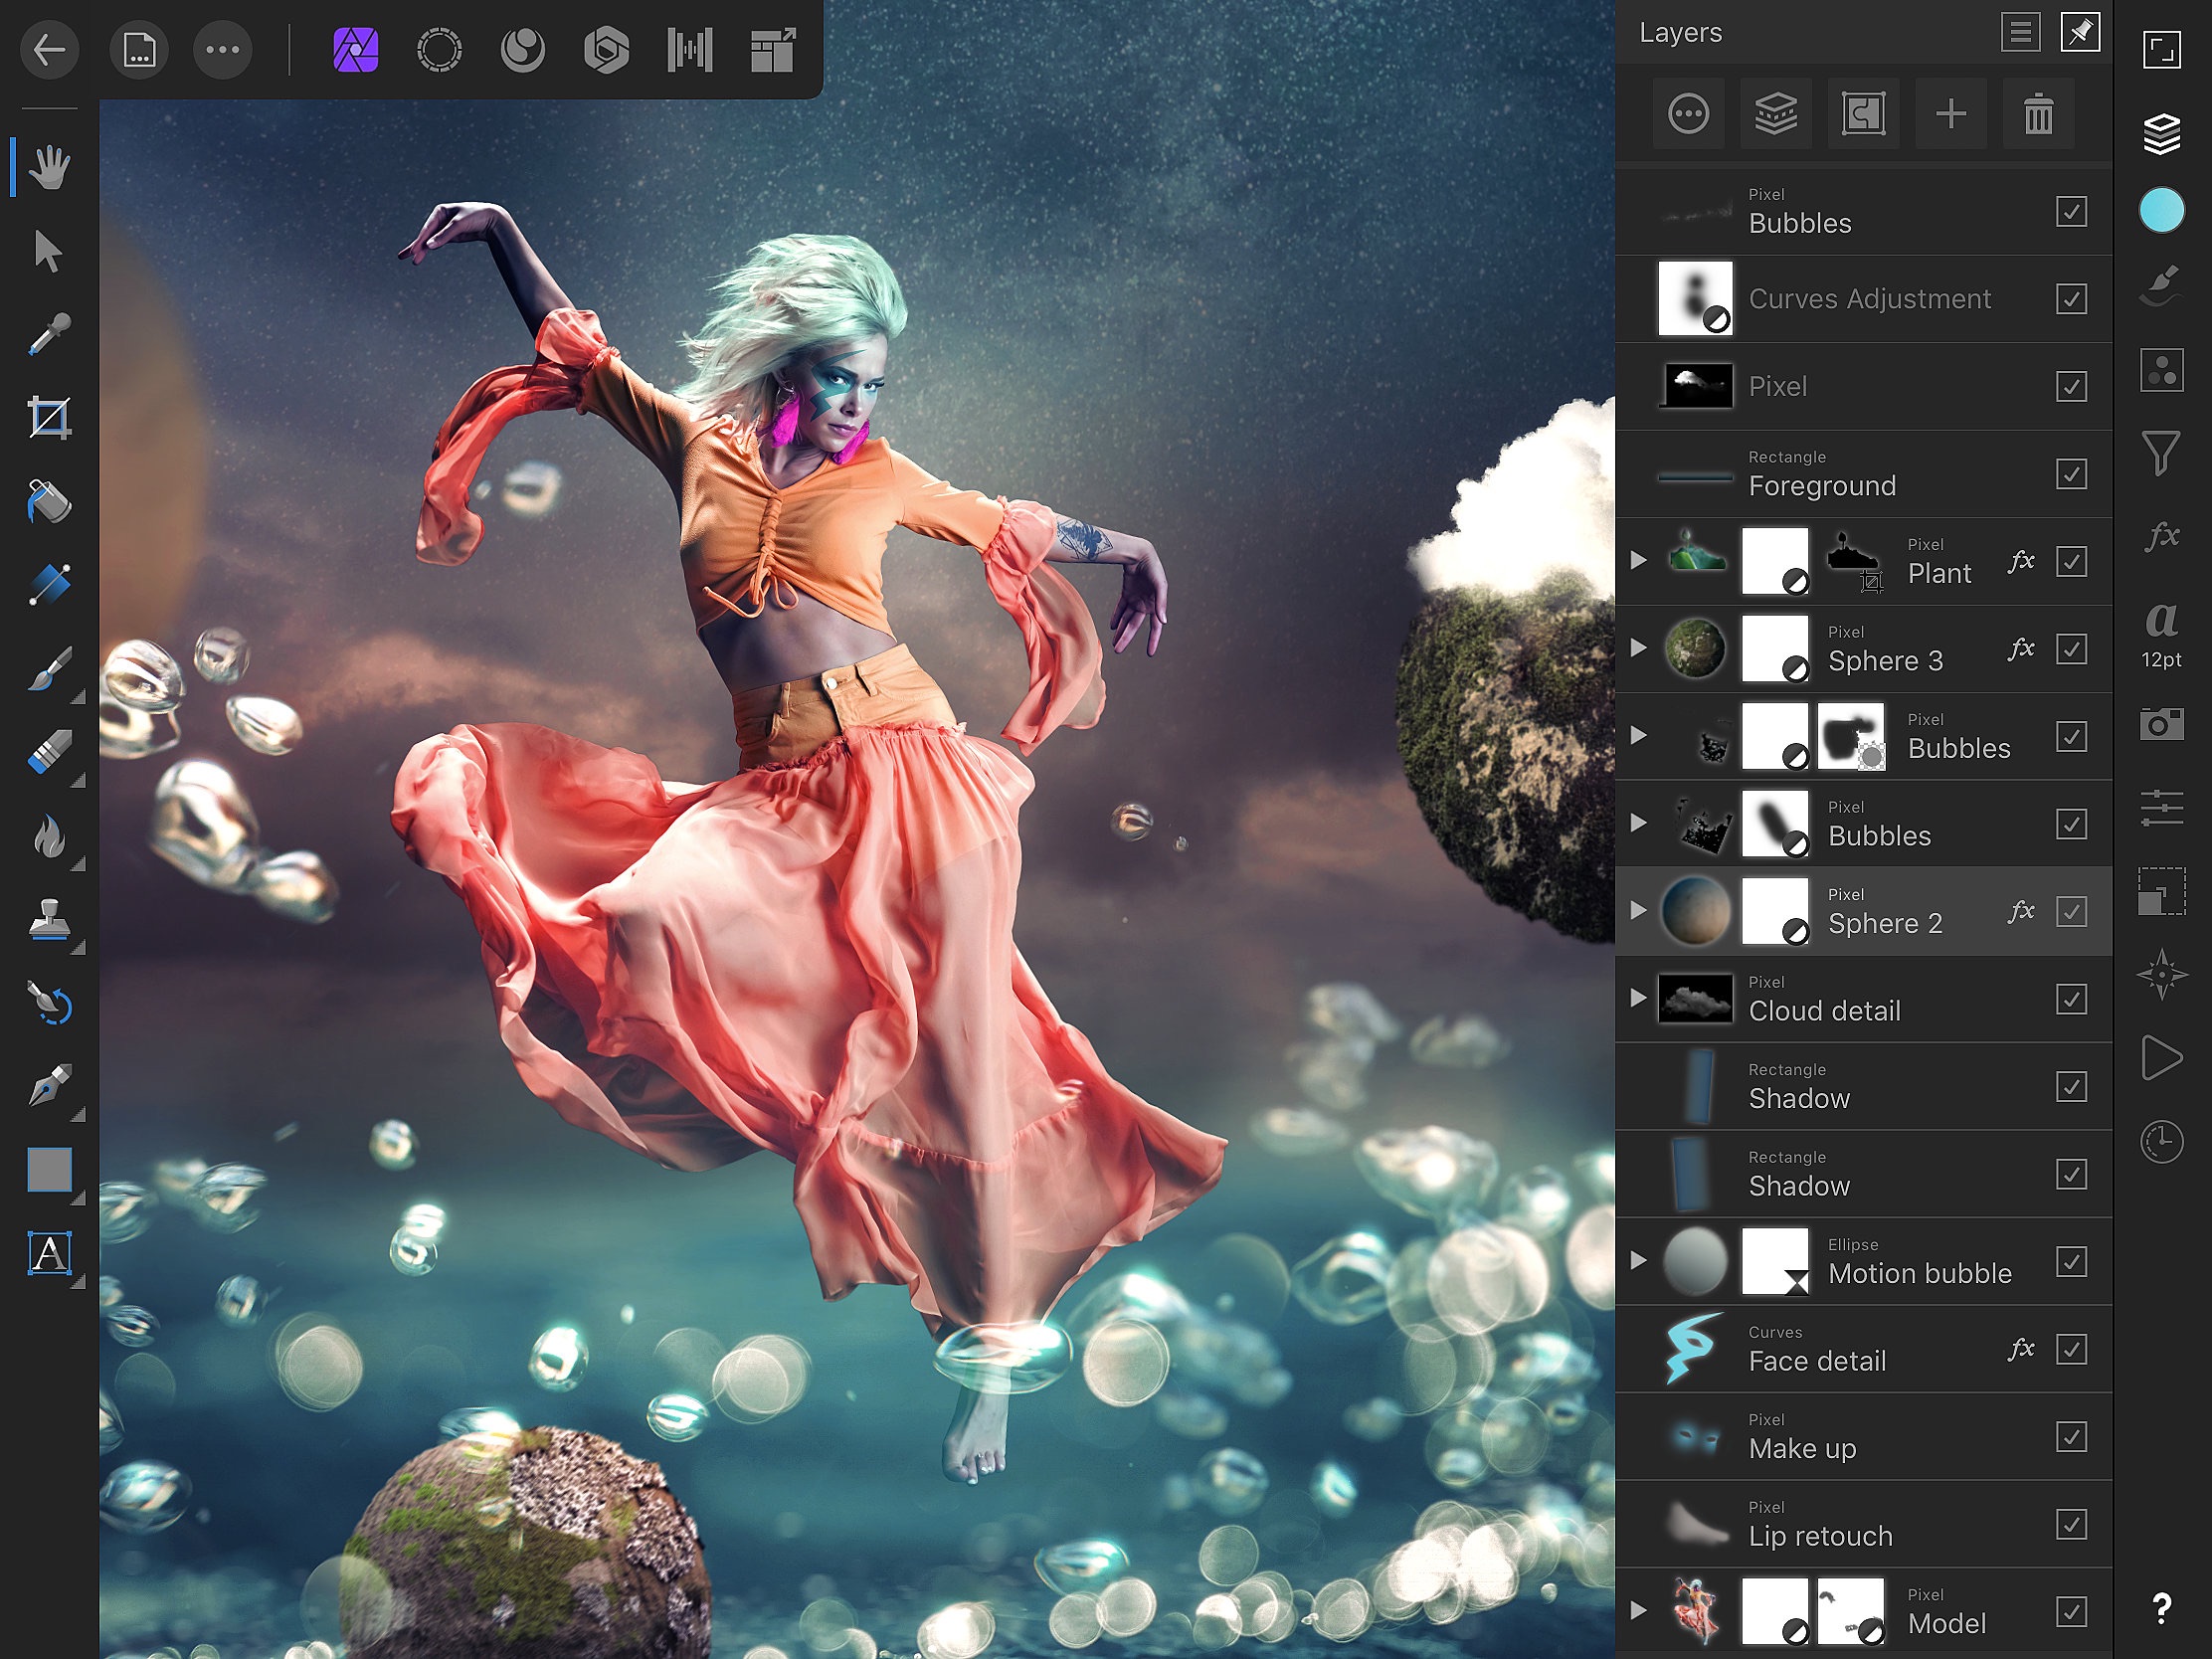Image resolution: width=2212 pixels, height=1659 pixels.
Task: Switch to Liquify persona icon
Action: [523, 49]
